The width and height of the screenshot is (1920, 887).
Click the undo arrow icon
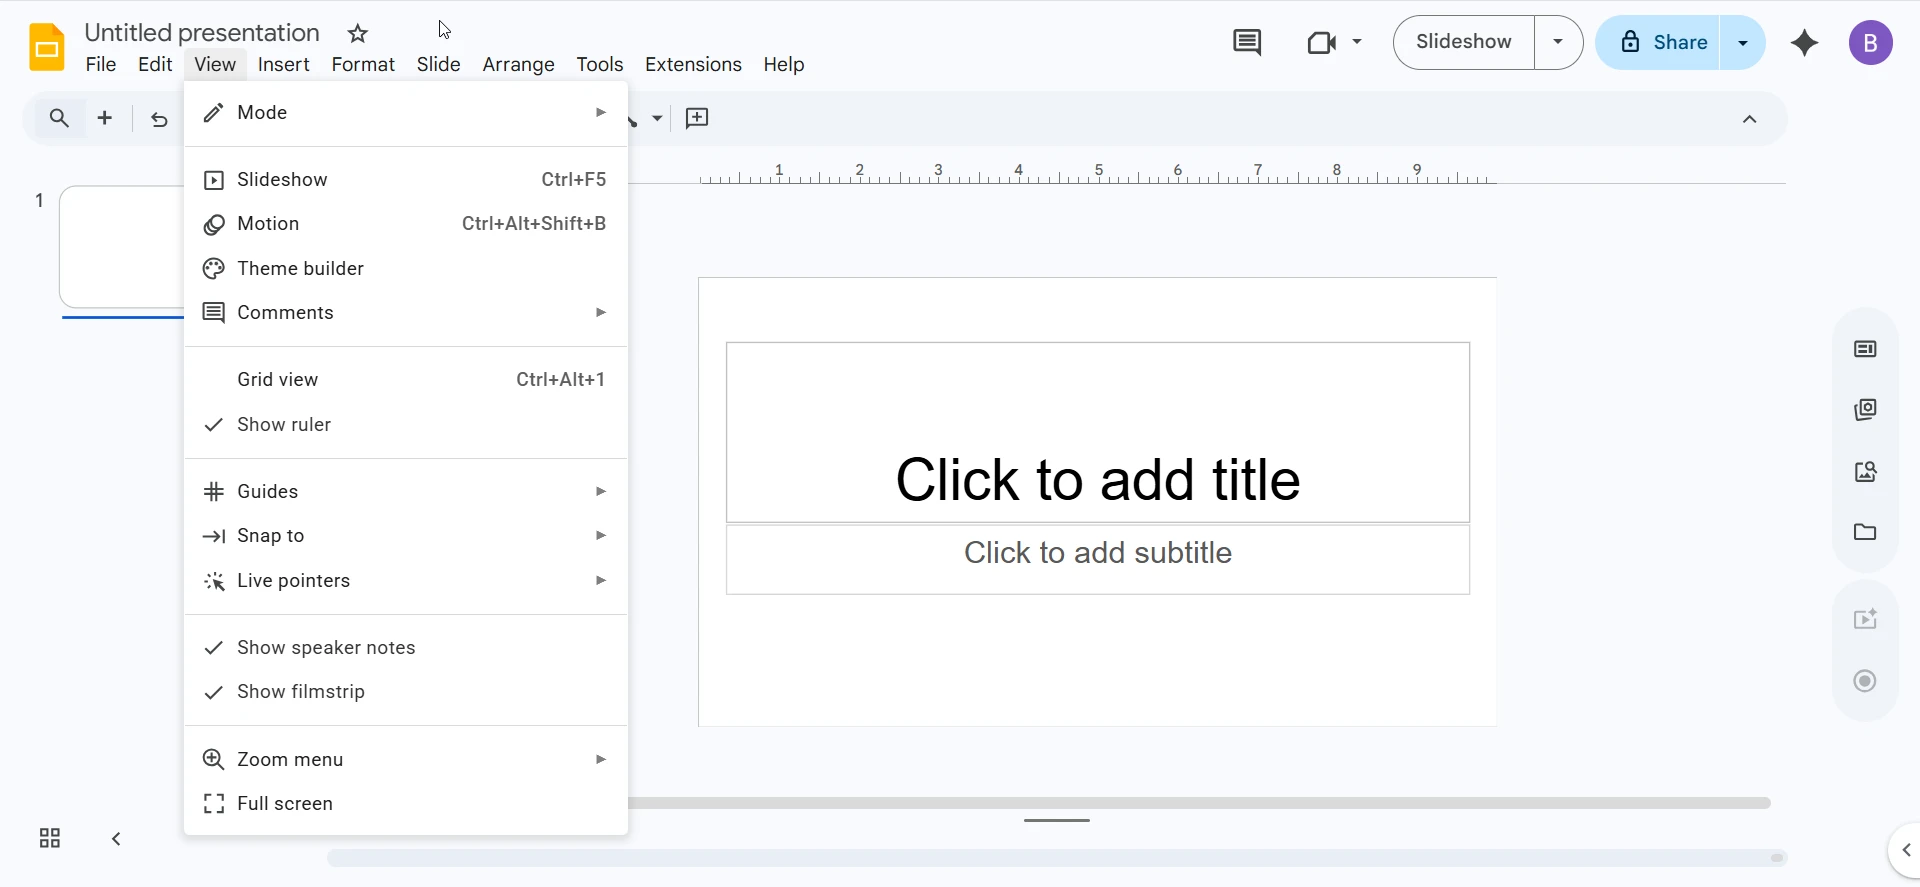[159, 119]
